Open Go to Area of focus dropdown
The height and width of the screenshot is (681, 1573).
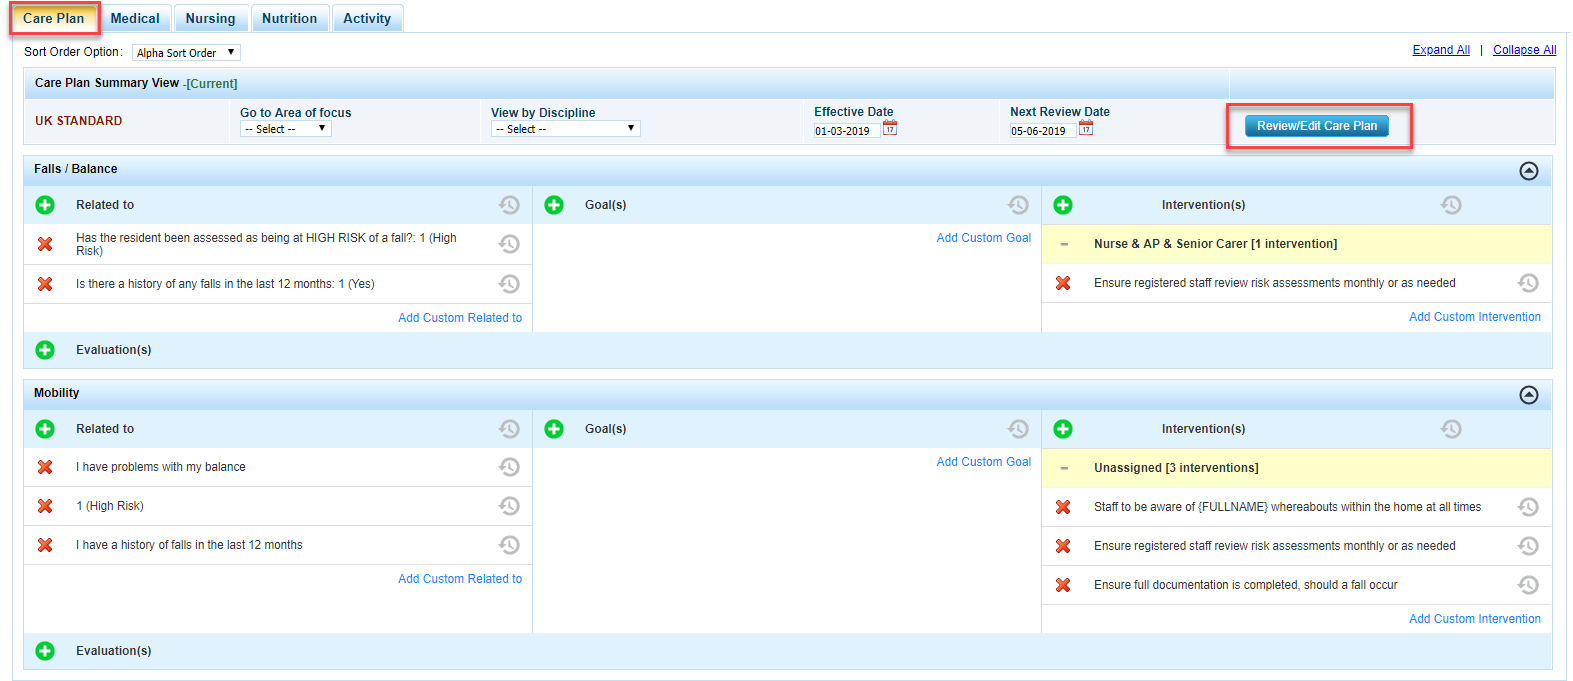tap(285, 129)
